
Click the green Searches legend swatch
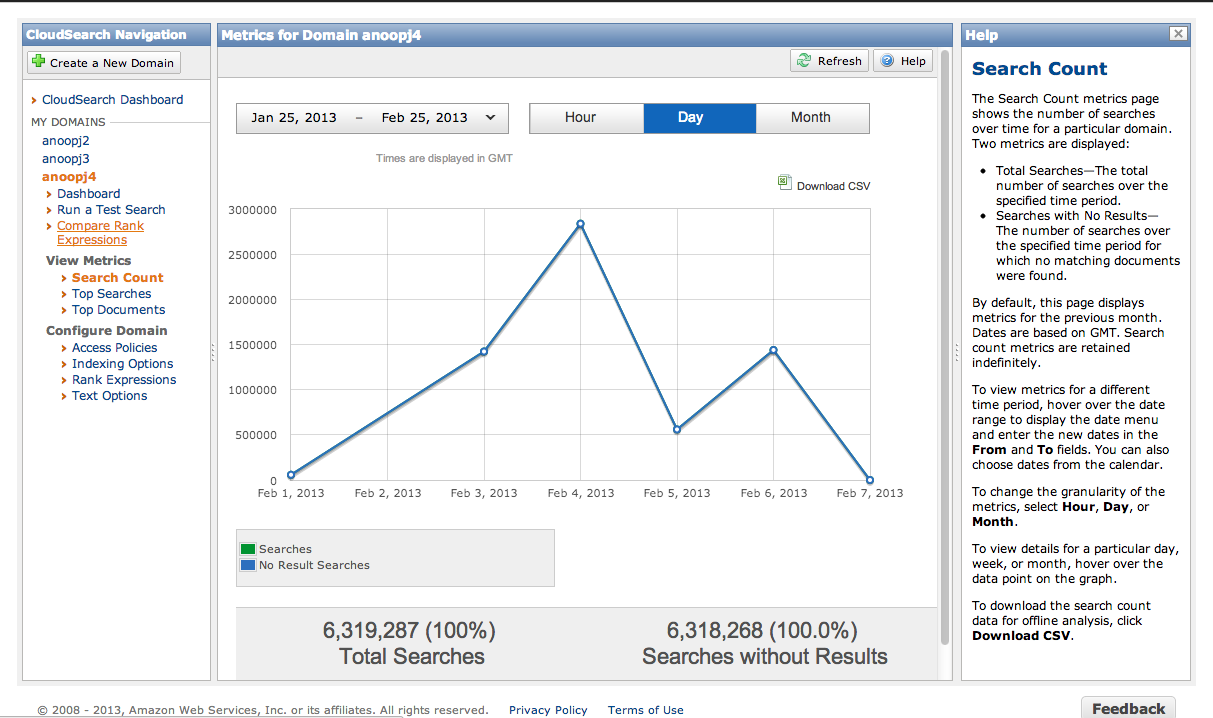pos(248,549)
